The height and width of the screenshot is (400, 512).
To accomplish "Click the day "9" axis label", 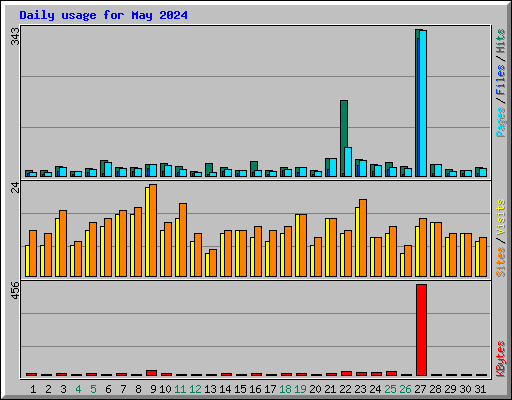I will [153, 389].
